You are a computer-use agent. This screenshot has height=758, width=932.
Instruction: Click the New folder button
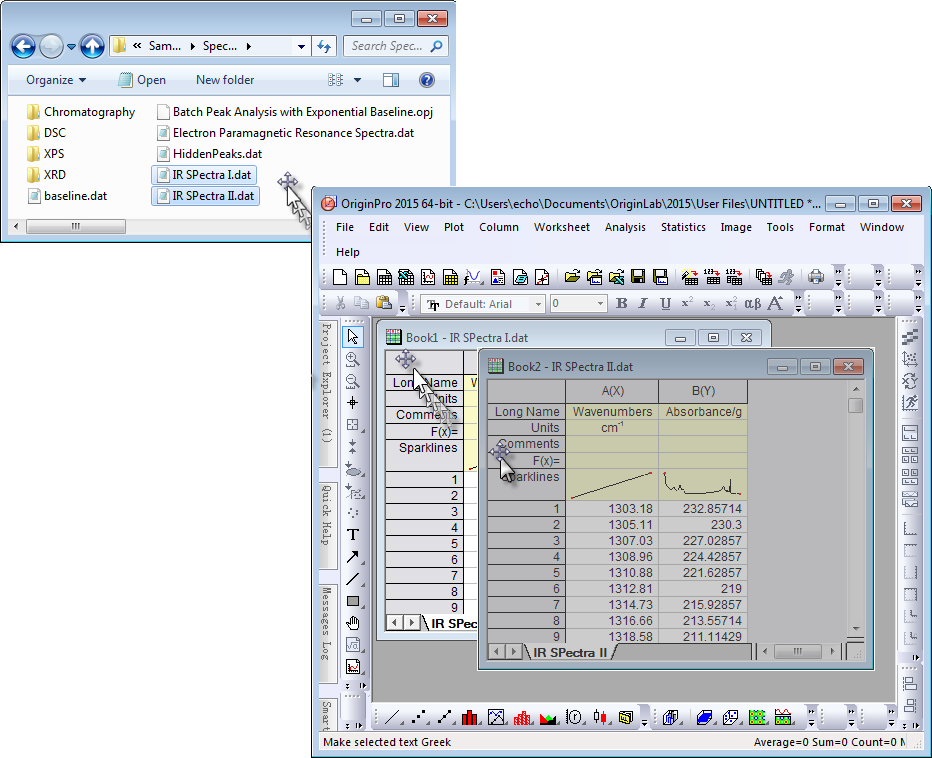225,80
